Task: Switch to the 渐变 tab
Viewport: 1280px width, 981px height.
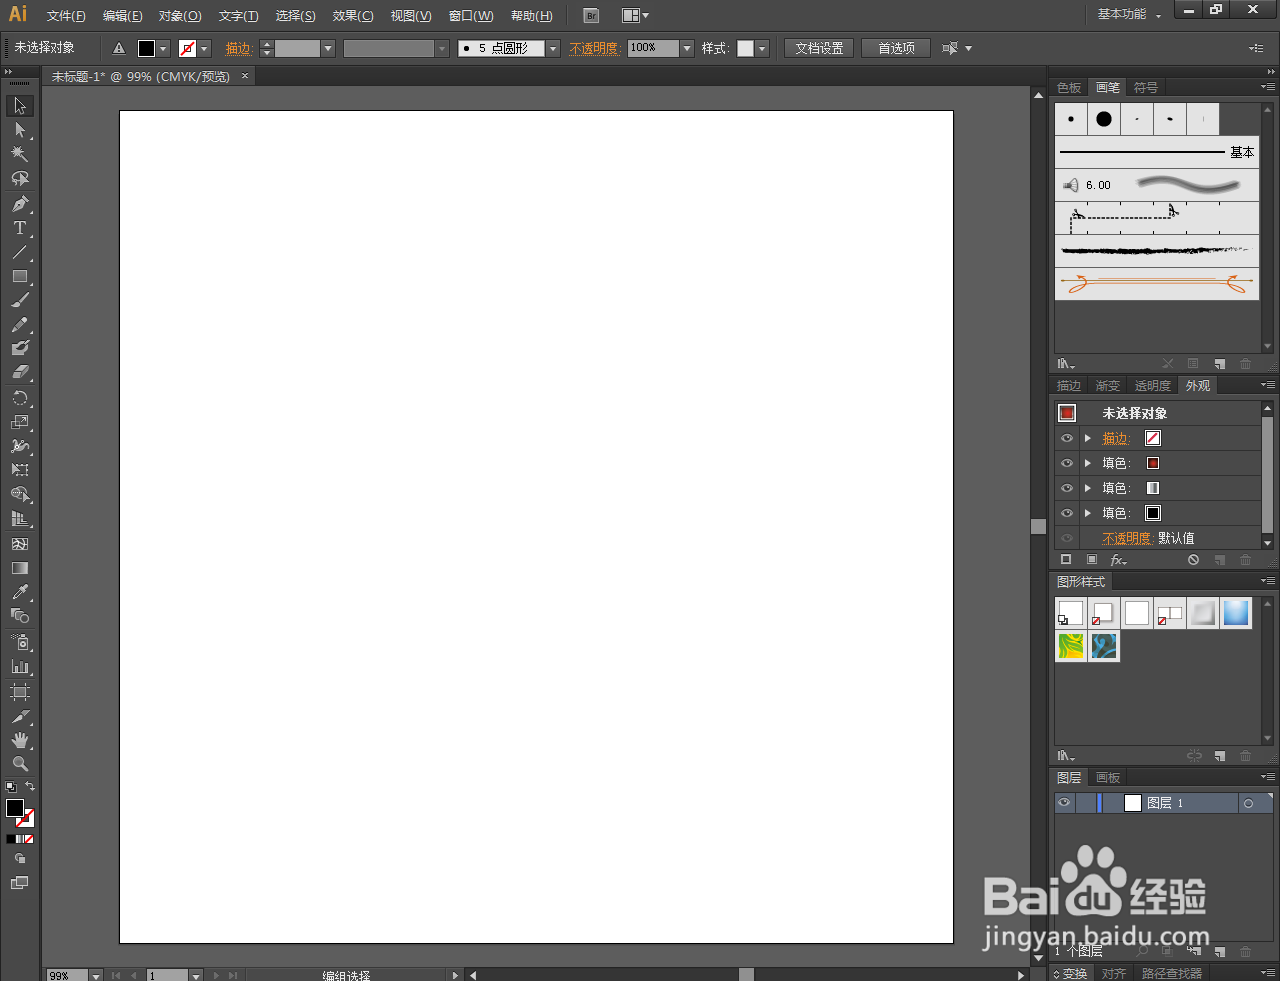Action: coord(1108,386)
